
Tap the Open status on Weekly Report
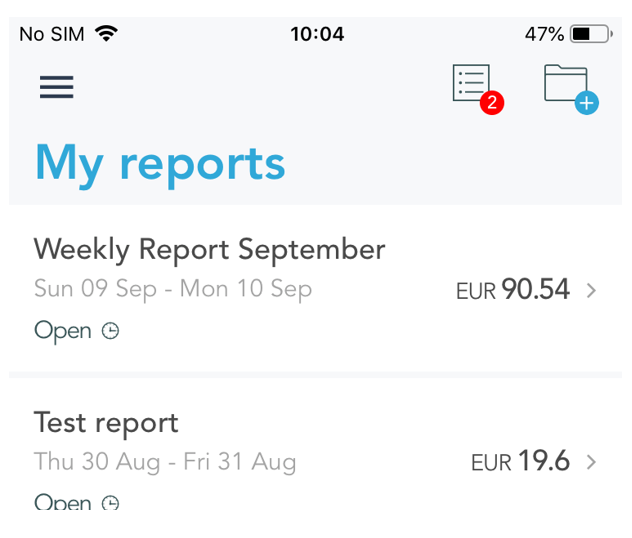tap(62, 331)
